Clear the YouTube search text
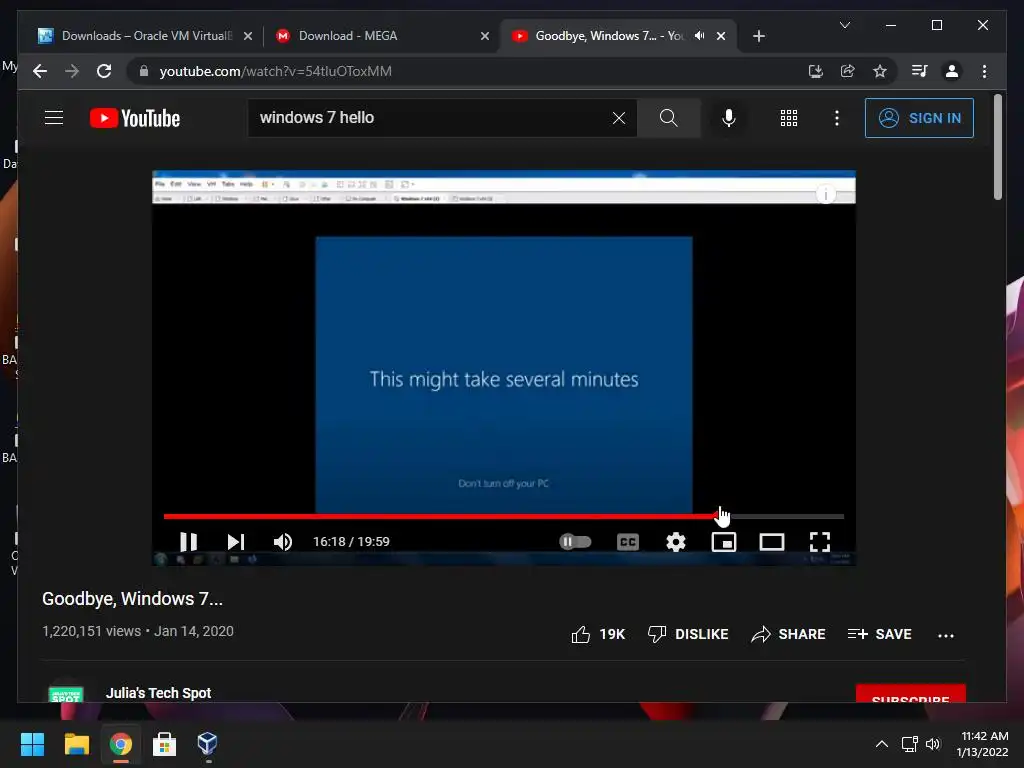Viewport: 1024px width, 768px height. click(618, 118)
